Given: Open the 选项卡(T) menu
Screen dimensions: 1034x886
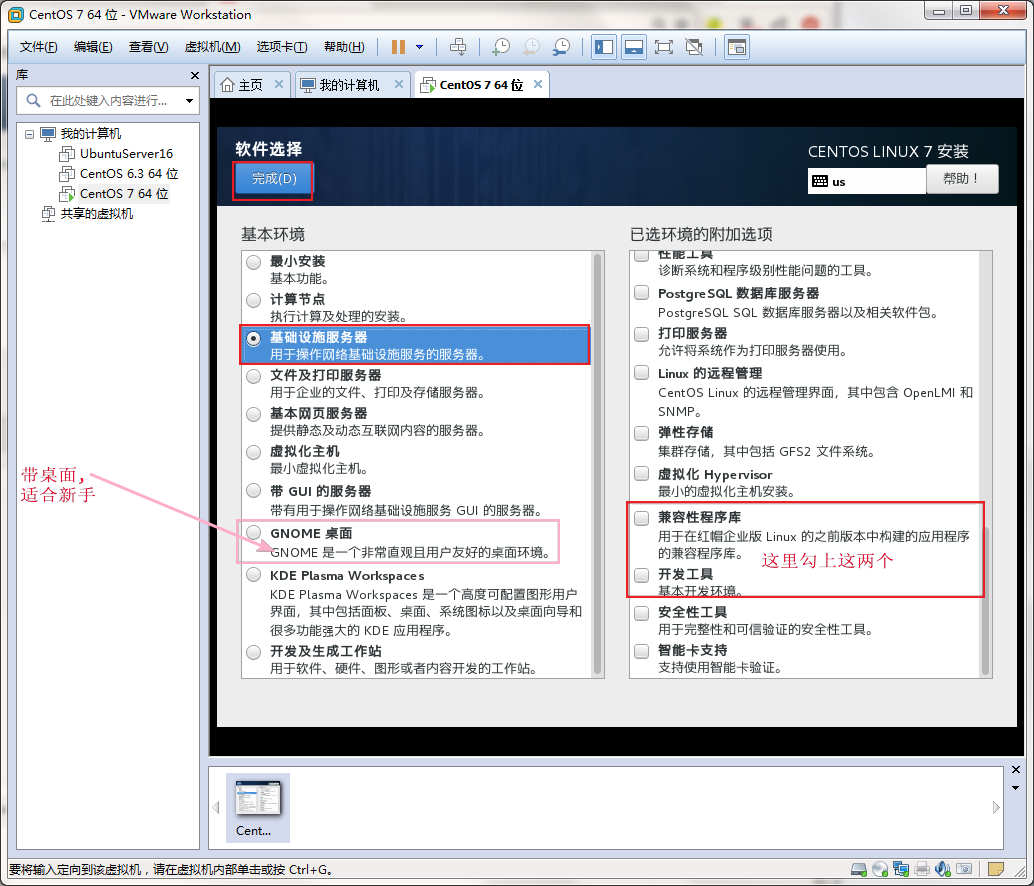Looking at the screenshot, I should point(282,47).
